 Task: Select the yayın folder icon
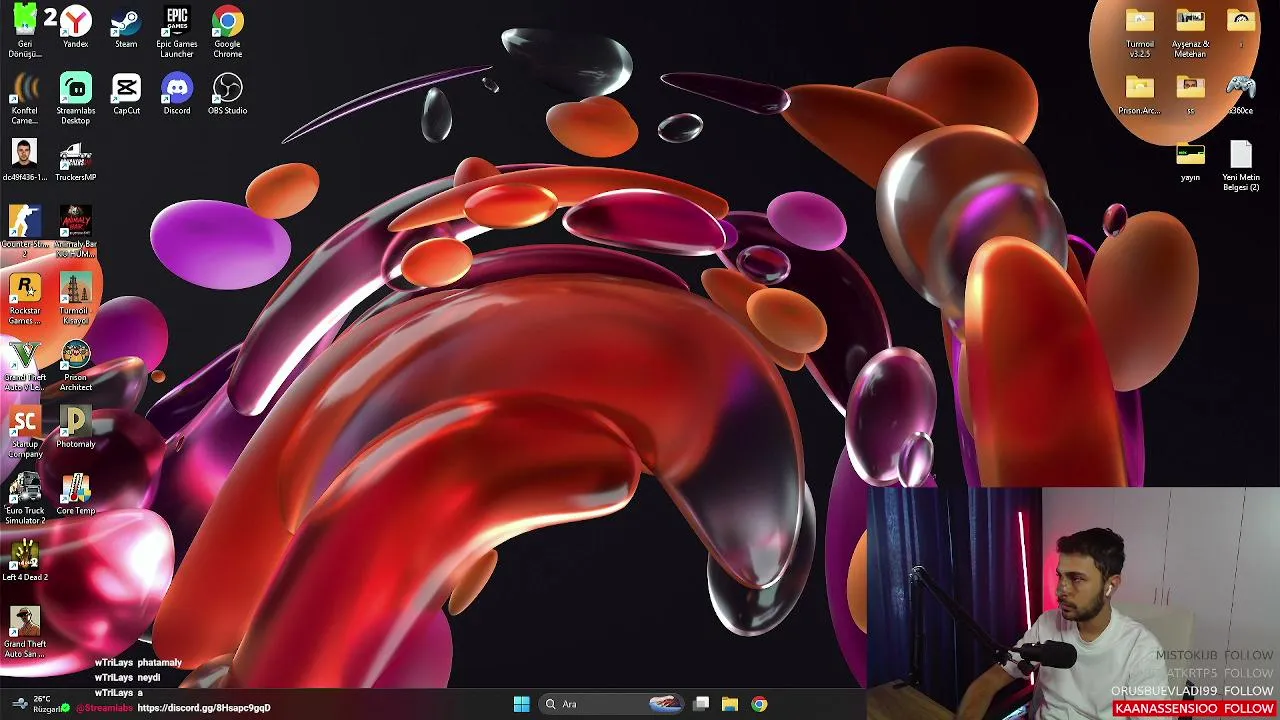click(1190, 162)
